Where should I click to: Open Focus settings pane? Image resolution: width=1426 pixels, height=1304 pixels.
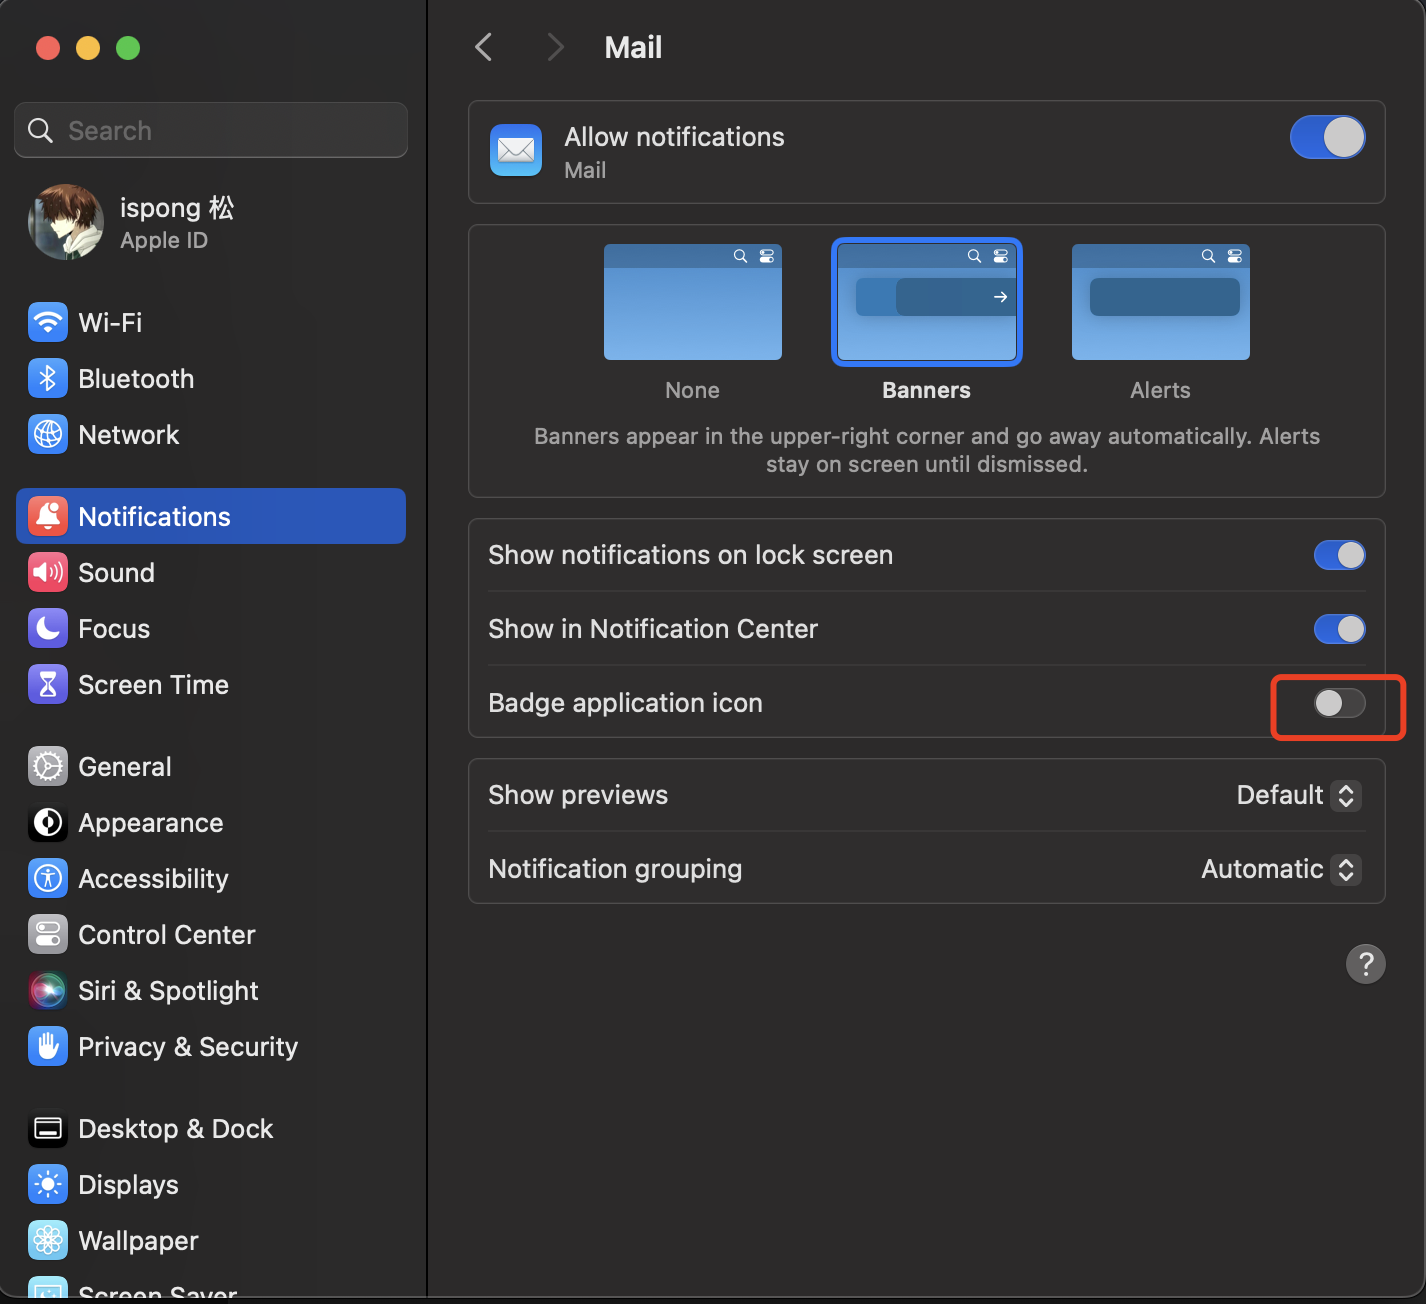tap(211, 628)
